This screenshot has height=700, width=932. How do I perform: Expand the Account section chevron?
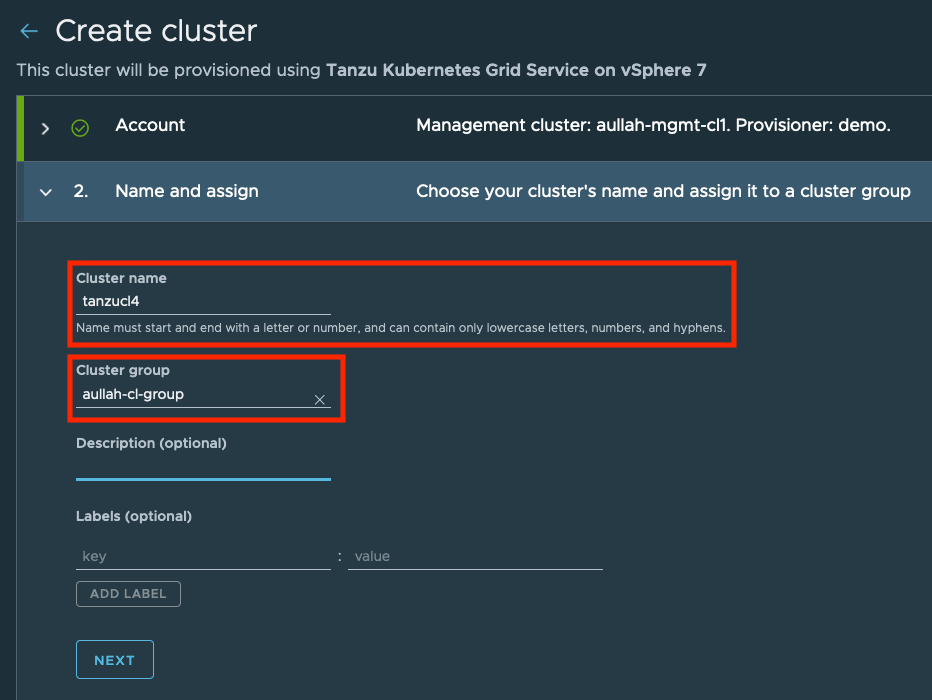[45, 128]
